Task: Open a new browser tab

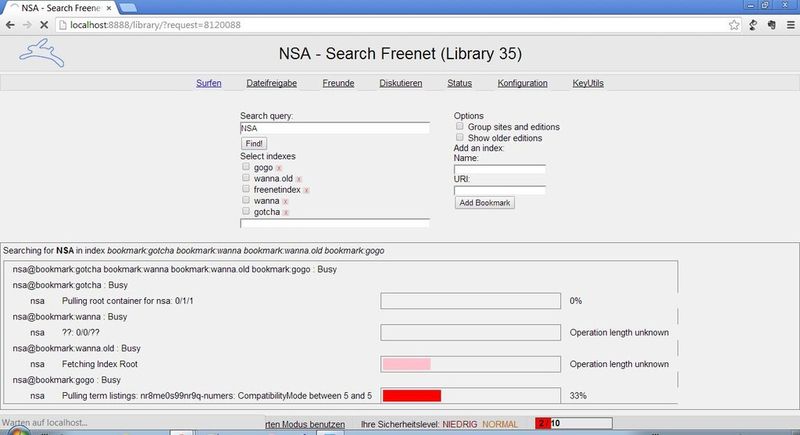Action: 128,8
